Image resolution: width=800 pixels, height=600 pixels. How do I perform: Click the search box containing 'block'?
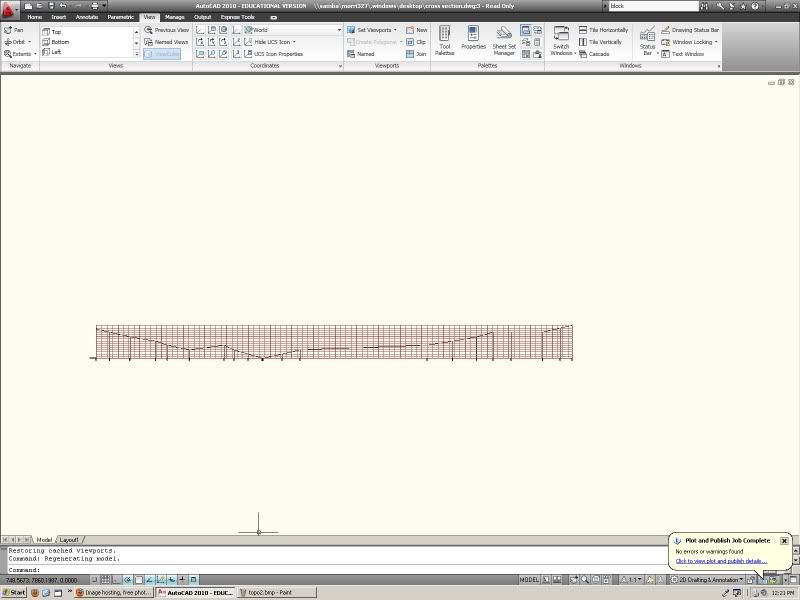[654, 6]
